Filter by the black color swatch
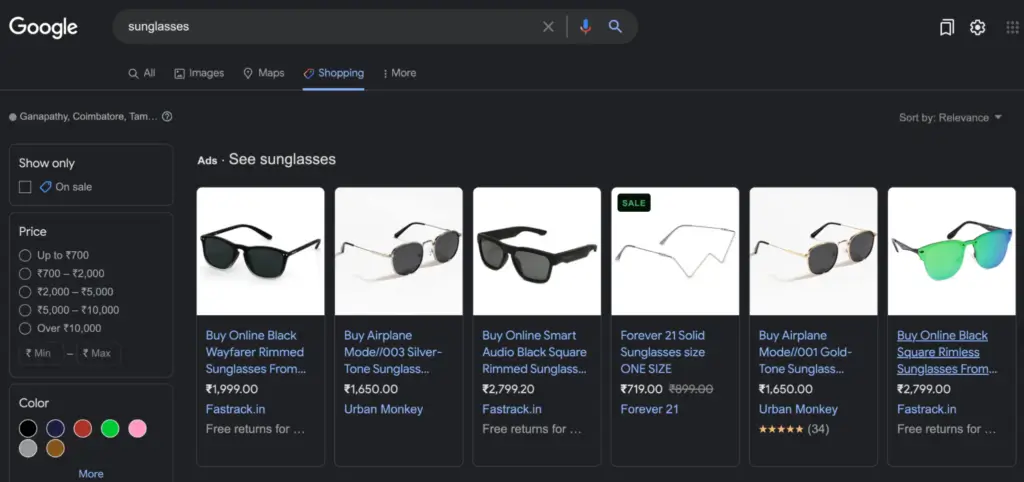The height and width of the screenshot is (482, 1024). point(28,429)
